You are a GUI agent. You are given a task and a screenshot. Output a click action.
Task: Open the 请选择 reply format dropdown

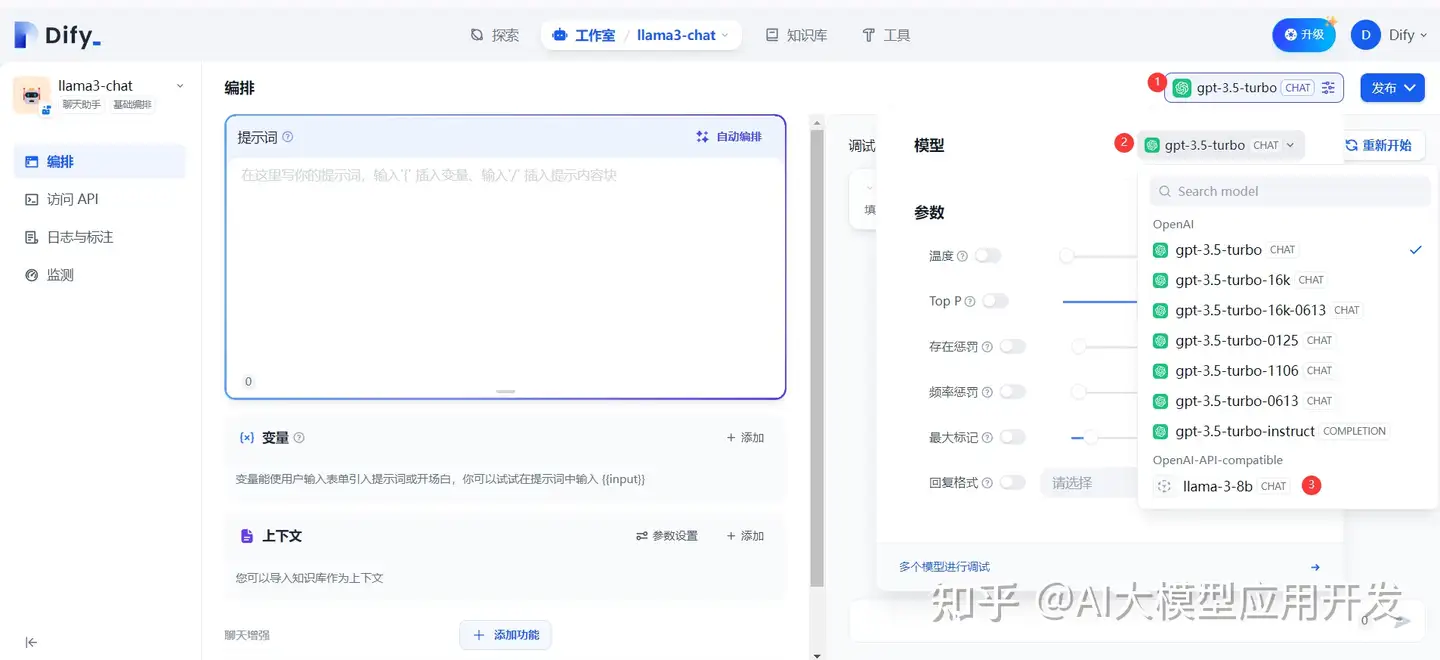click(x=1089, y=483)
